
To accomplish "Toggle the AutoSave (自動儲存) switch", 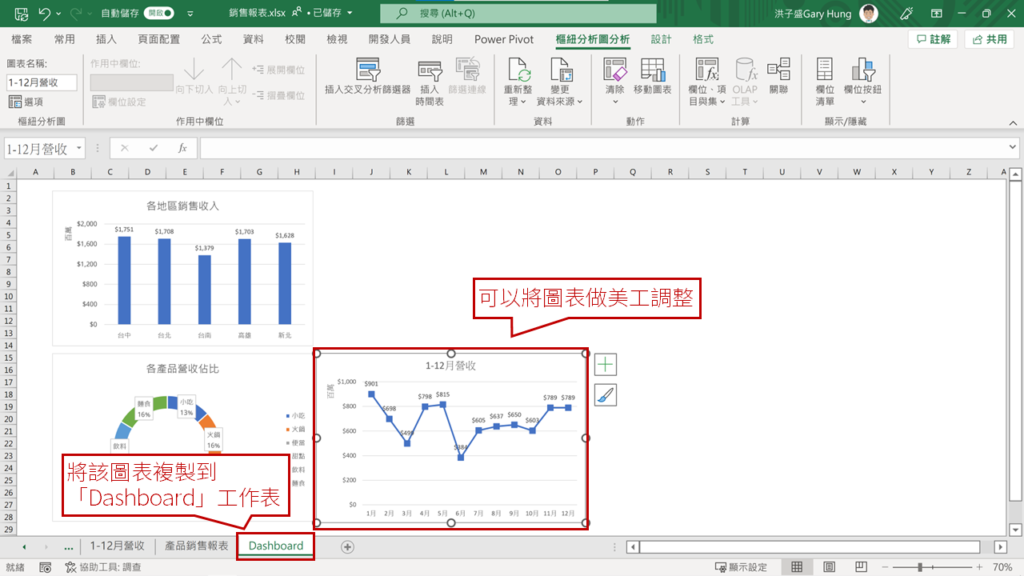I will tap(159, 13).
